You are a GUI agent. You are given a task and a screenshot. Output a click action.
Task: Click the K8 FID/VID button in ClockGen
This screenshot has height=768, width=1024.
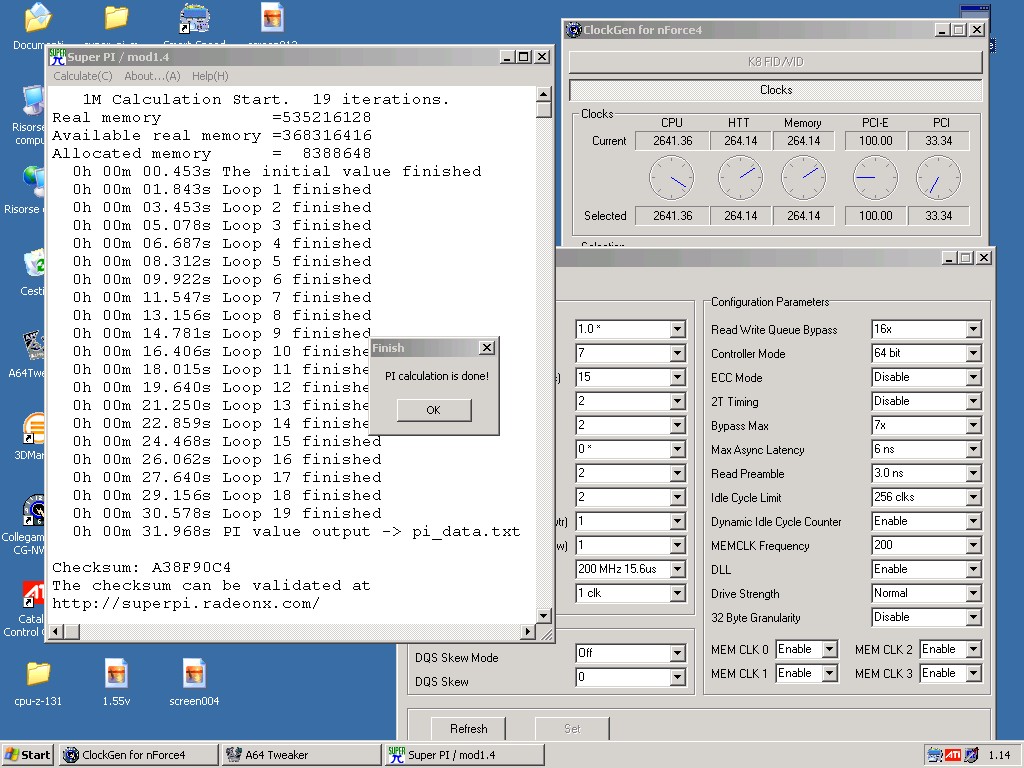click(x=775, y=62)
